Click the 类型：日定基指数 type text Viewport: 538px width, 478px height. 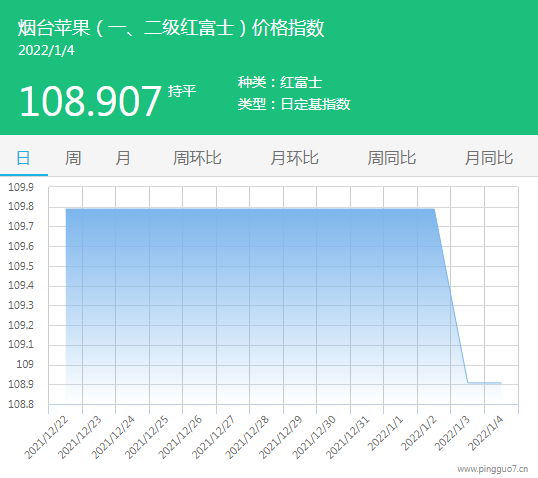pyautogui.click(x=294, y=104)
